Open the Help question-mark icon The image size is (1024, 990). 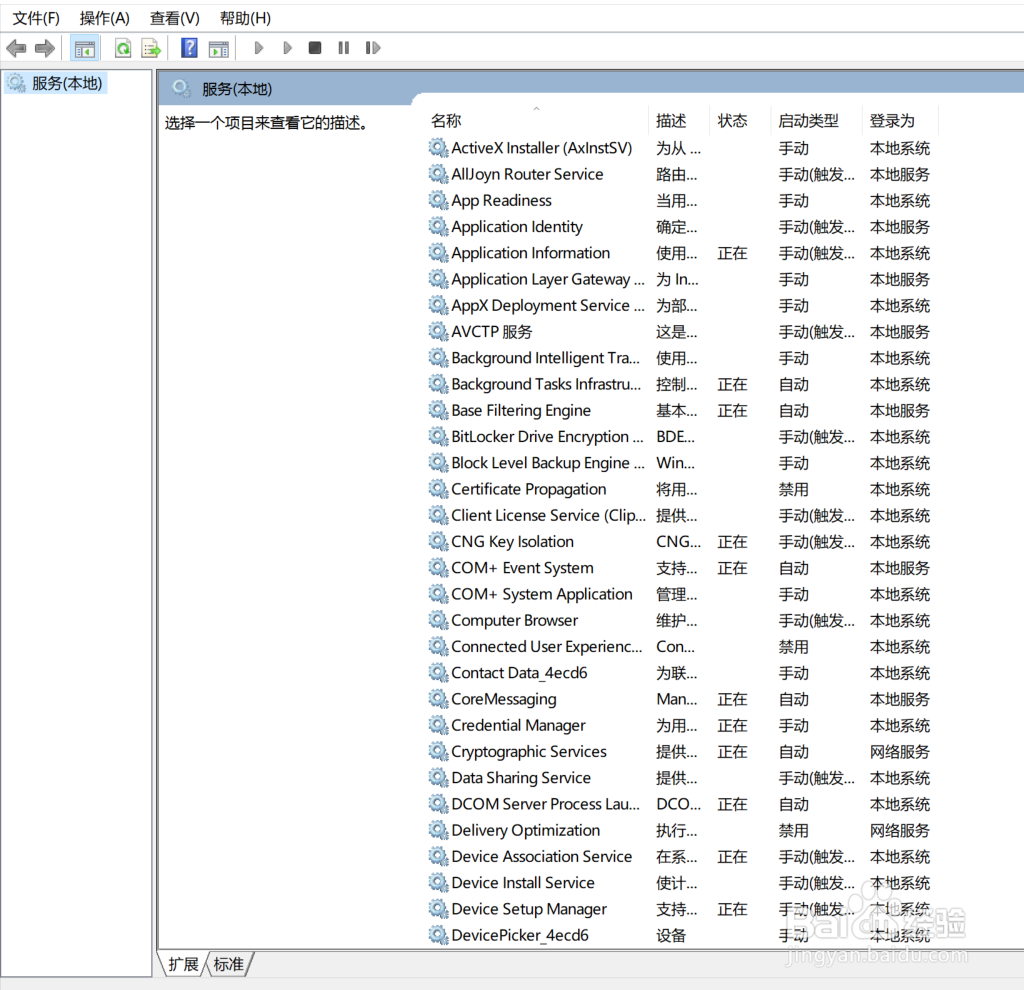click(x=189, y=48)
